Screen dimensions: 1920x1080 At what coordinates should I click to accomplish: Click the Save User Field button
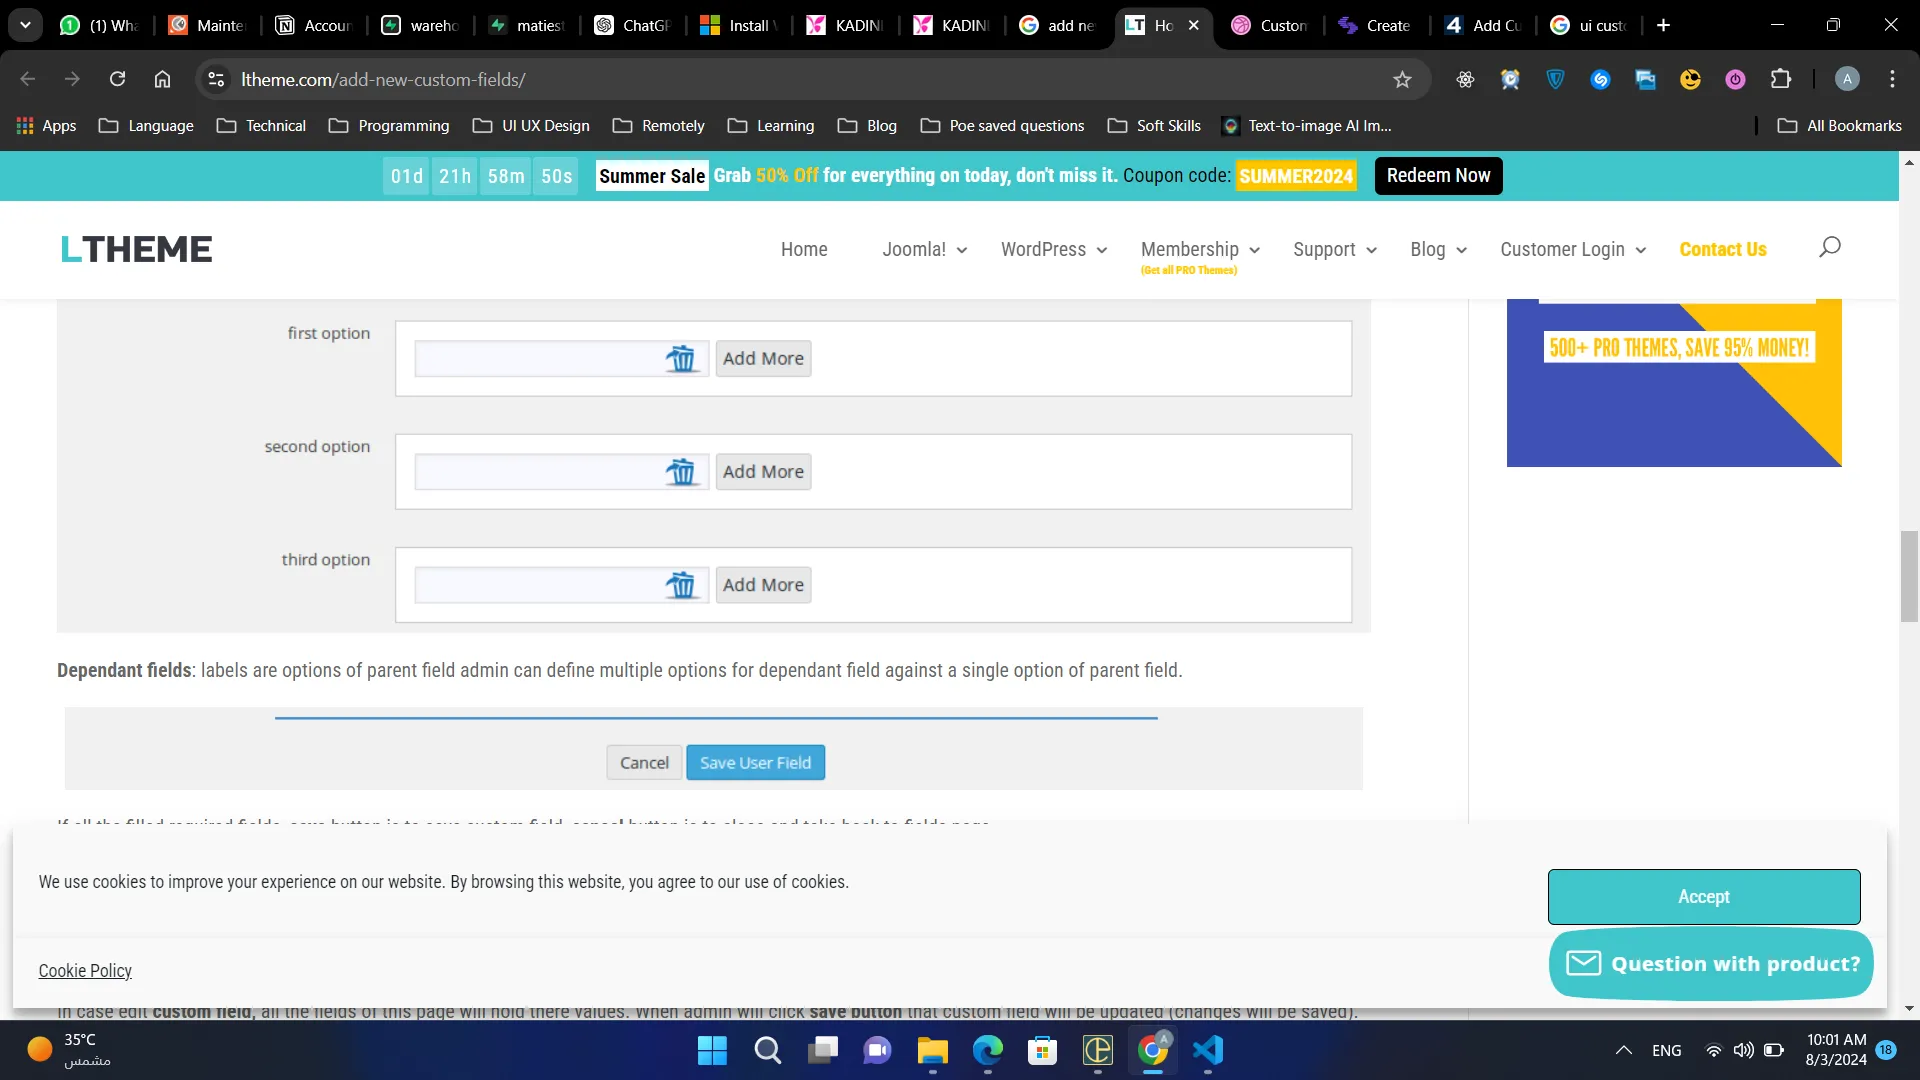pos(755,763)
